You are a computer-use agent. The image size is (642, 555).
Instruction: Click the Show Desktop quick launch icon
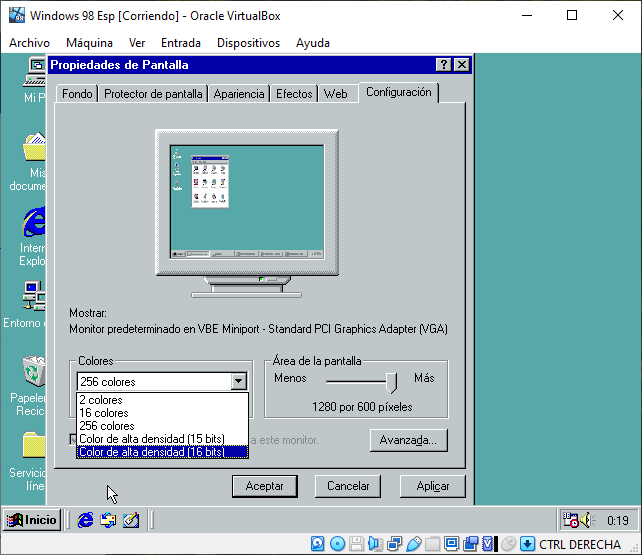coord(131,520)
